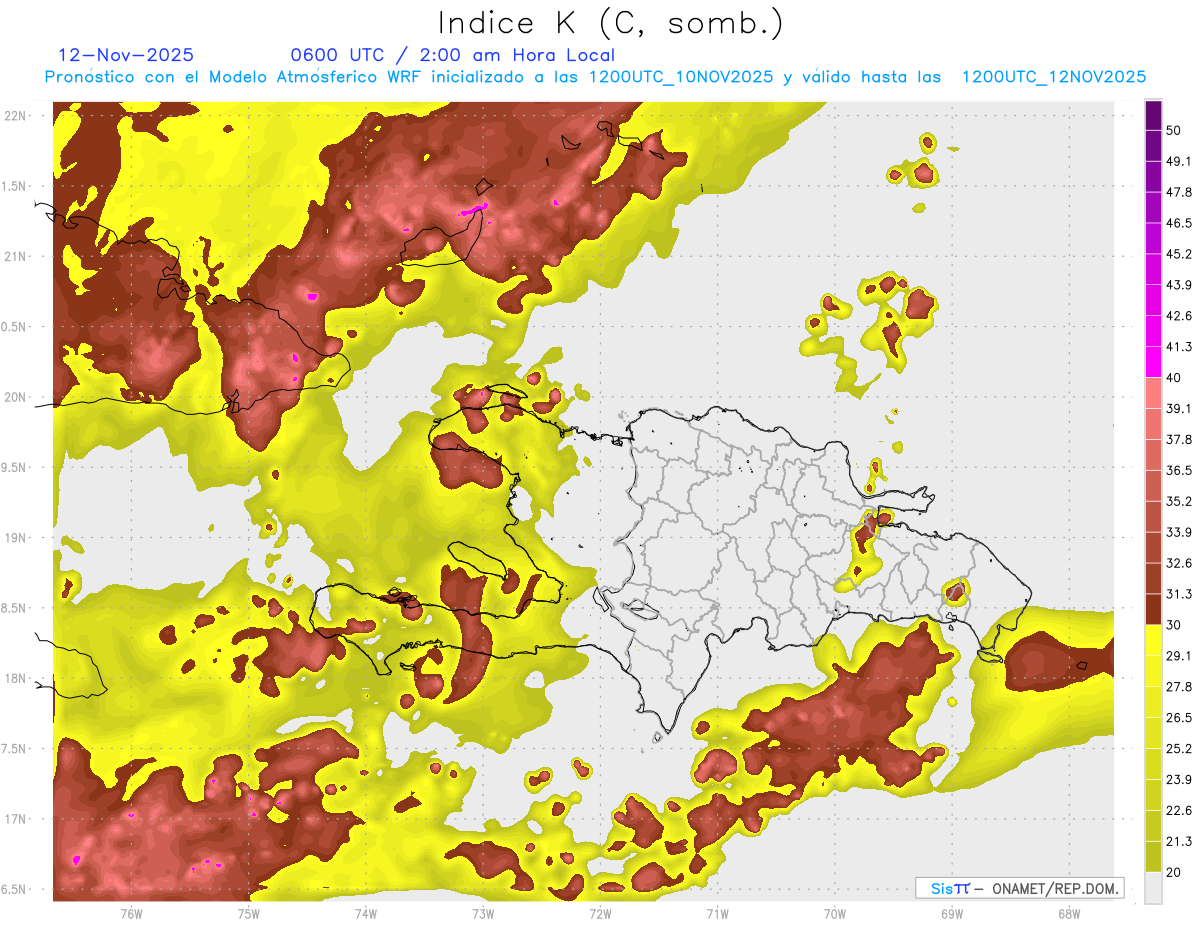Pick the dark purple colorbar band between 49.1 and 50
Viewport: 1200px width, 927px height.
1153,145
